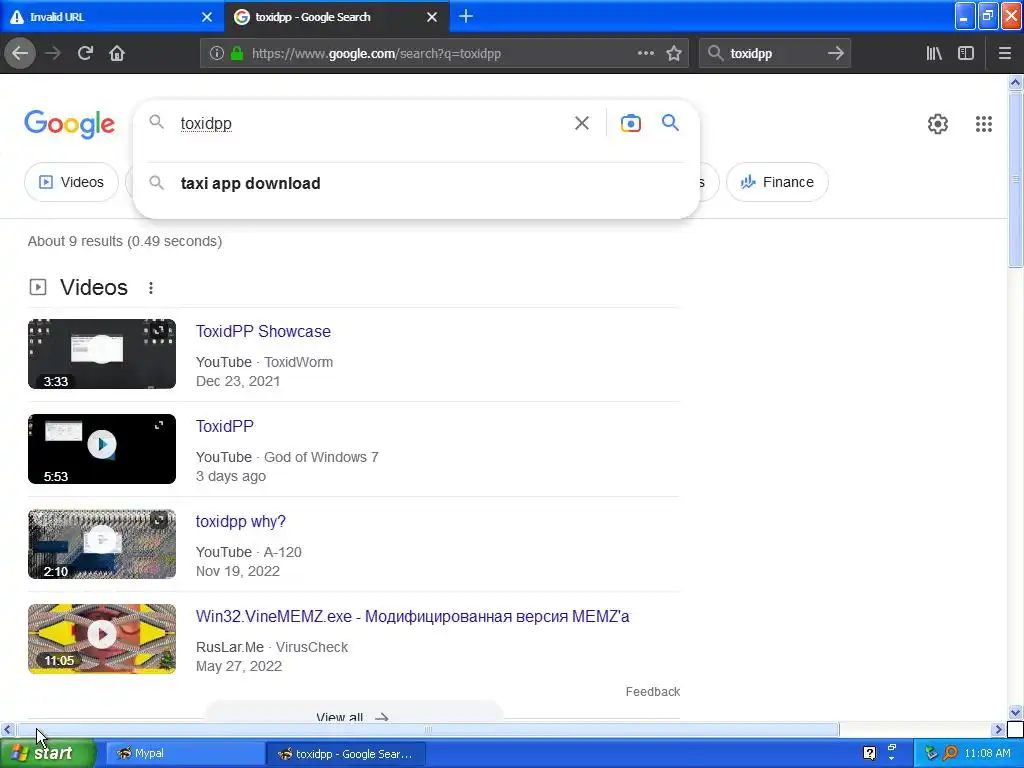Screen dimensions: 1024x768
Task: Open the Windows Start menu
Action: tap(47, 753)
